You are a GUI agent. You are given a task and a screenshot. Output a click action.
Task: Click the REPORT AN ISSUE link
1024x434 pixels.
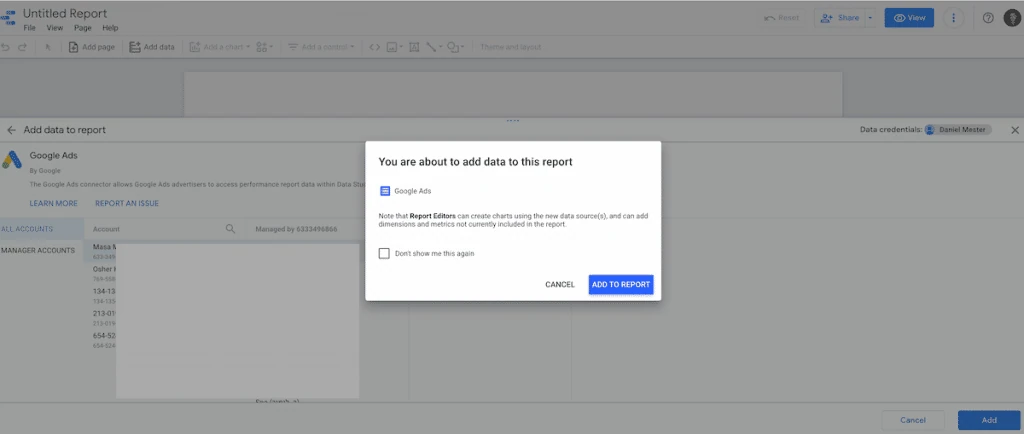coord(127,204)
